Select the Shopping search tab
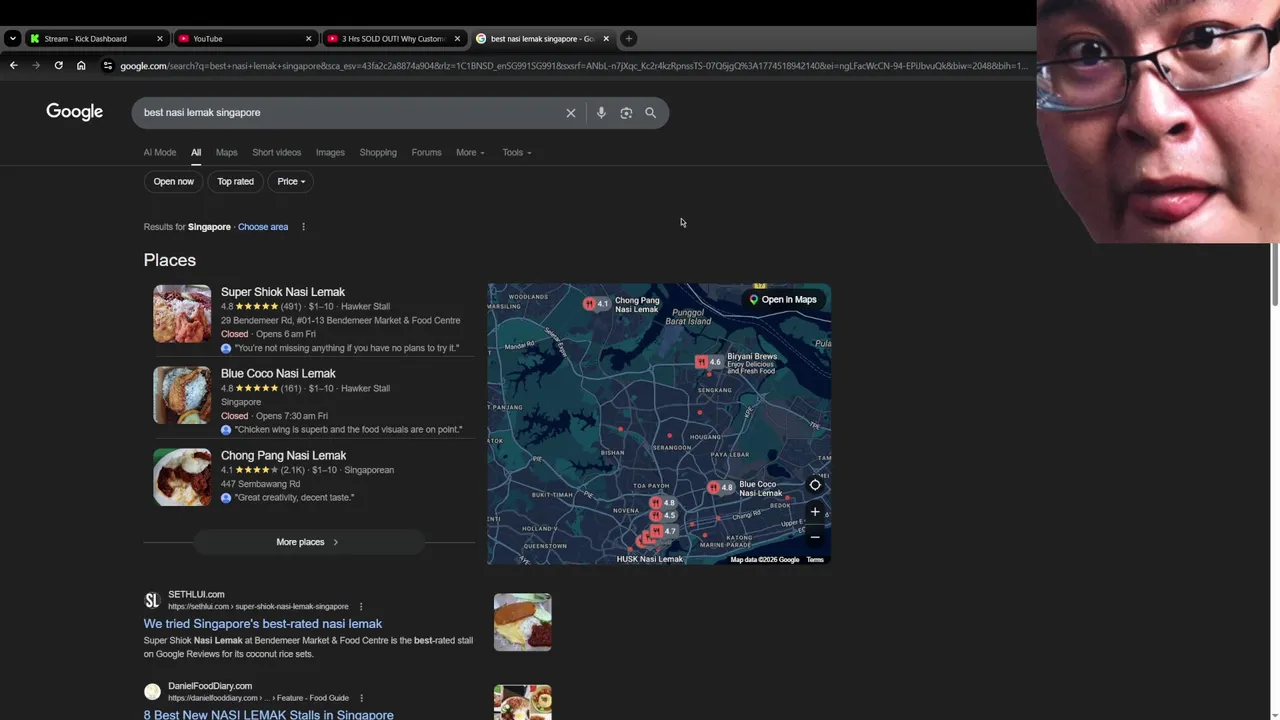 pyautogui.click(x=378, y=153)
